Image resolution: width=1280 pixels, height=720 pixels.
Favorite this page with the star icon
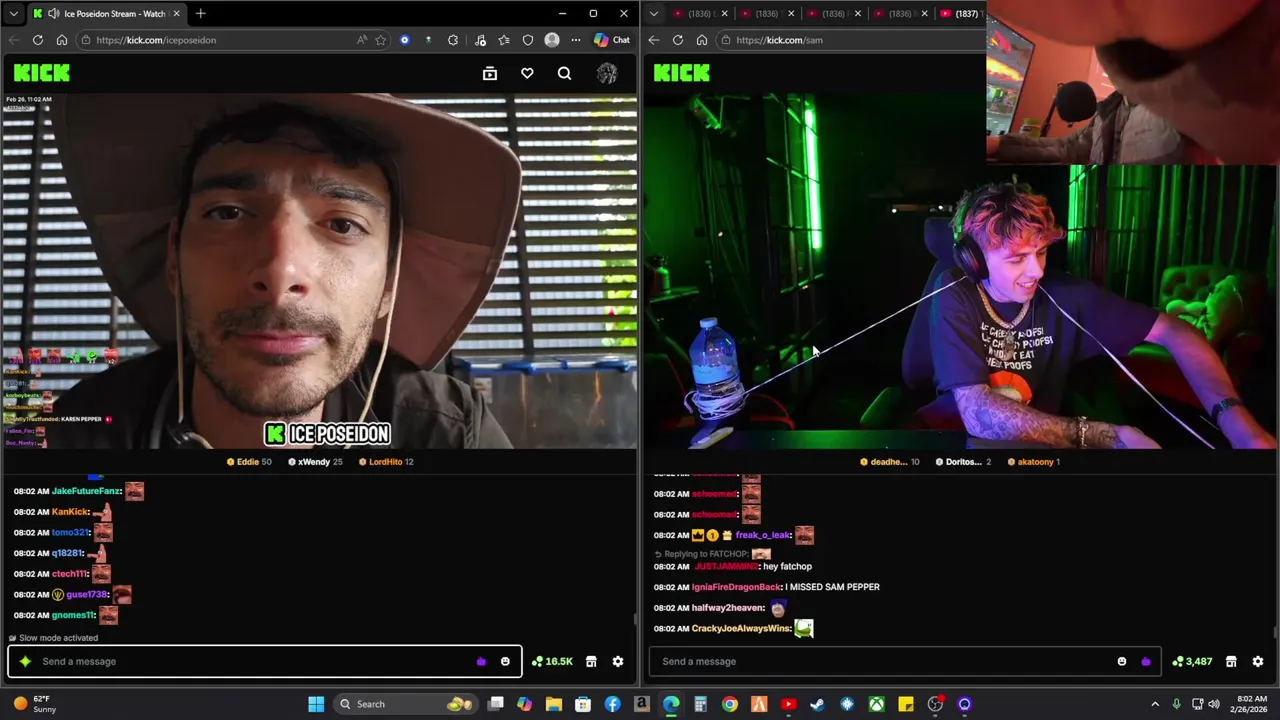[x=381, y=40]
